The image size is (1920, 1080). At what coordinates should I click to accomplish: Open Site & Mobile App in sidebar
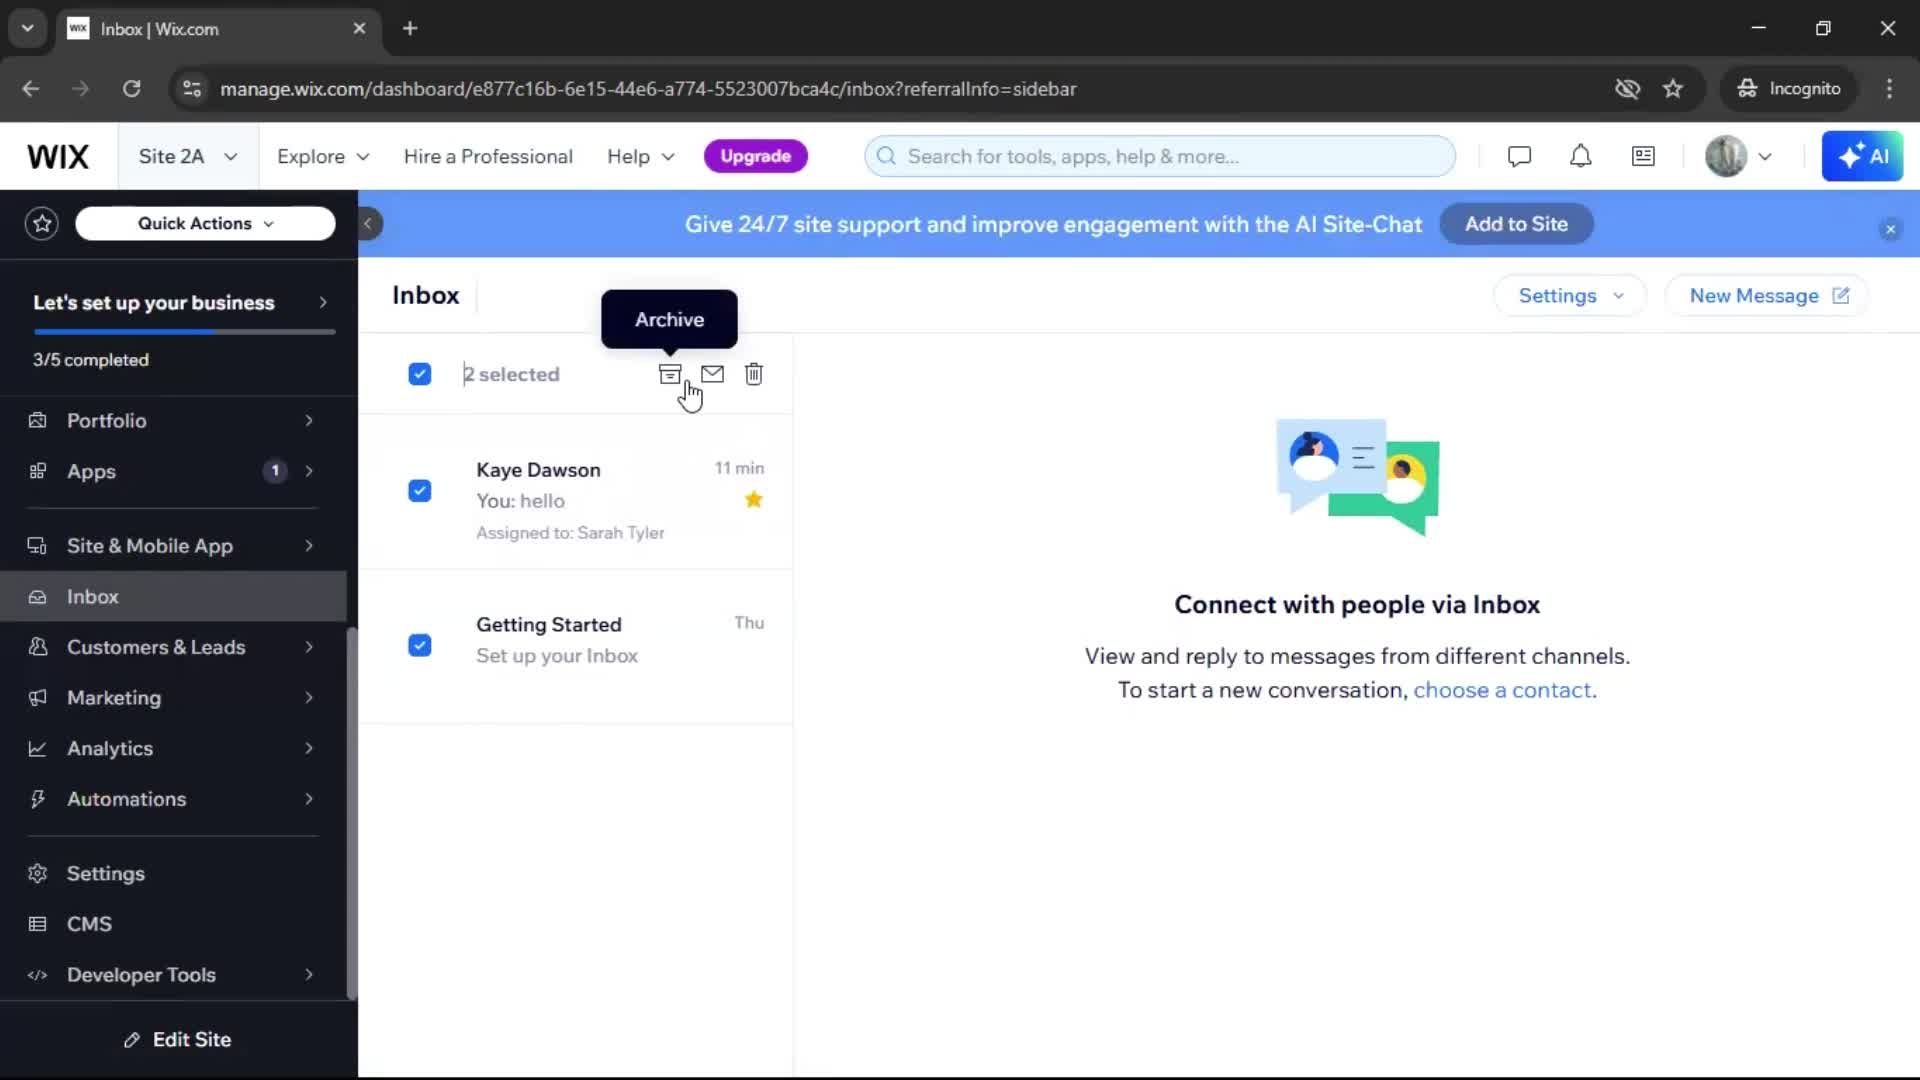172,546
